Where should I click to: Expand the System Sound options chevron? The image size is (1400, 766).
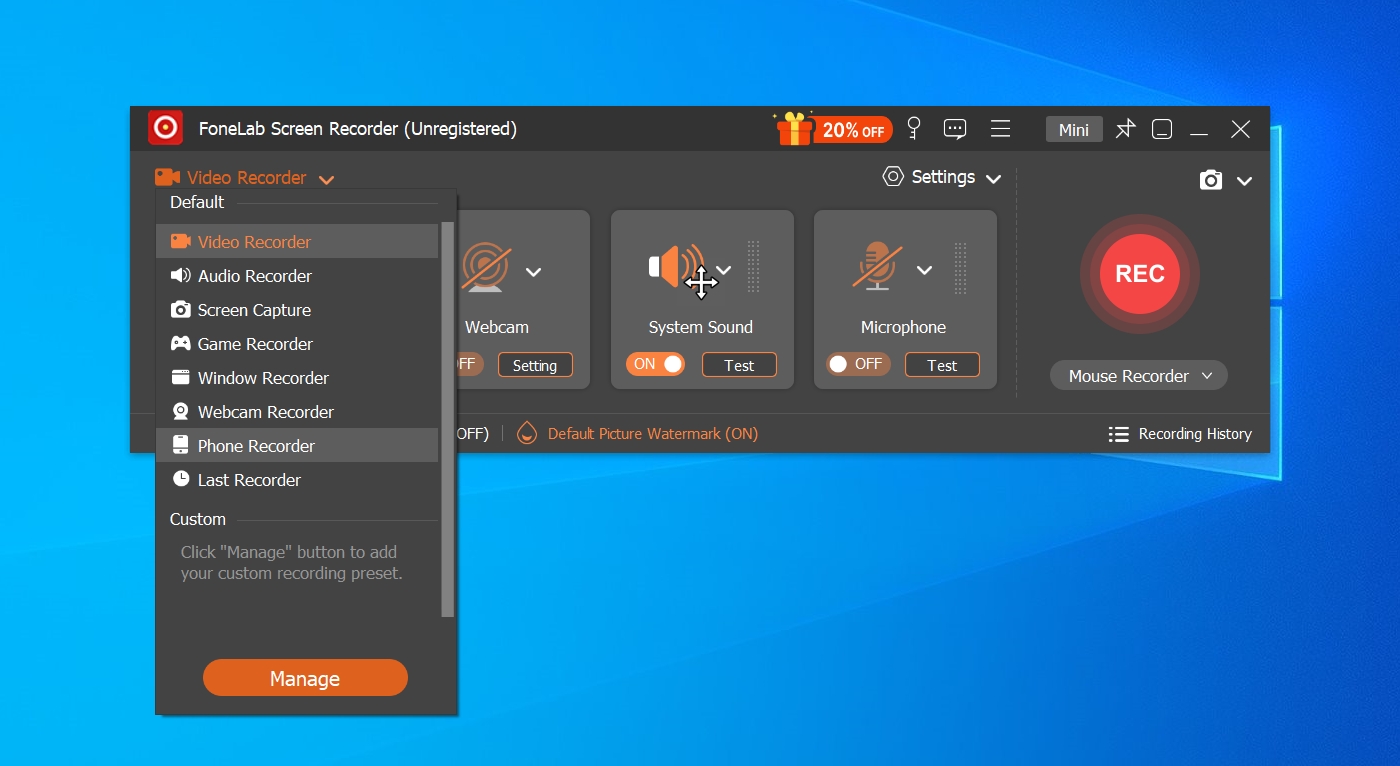pos(724,270)
